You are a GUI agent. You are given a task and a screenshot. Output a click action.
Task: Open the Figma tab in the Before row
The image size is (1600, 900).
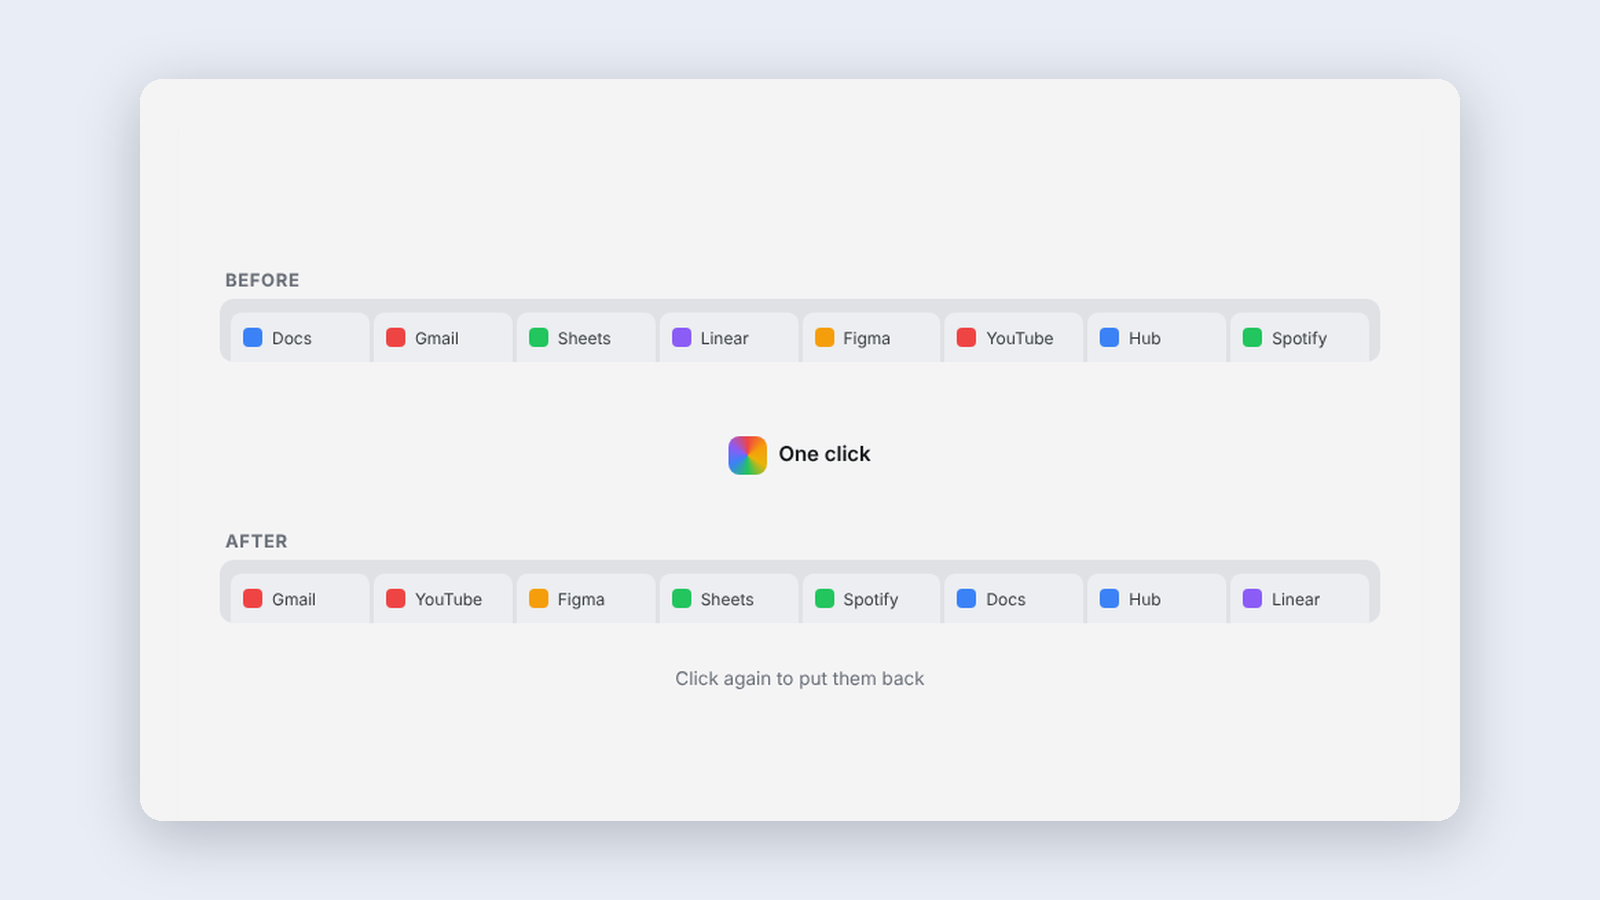(x=871, y=338)
